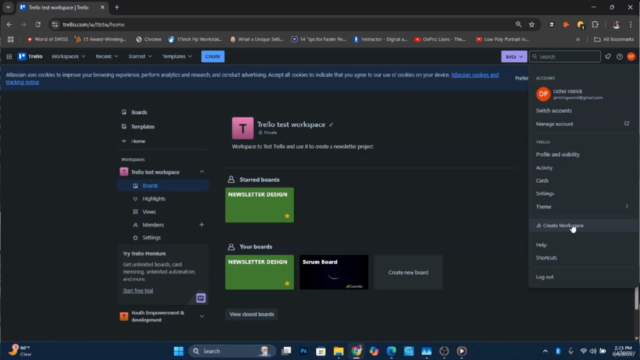Open the Beta dropdown button
Viewport: 640px width, 360px height.
point(513,57)
